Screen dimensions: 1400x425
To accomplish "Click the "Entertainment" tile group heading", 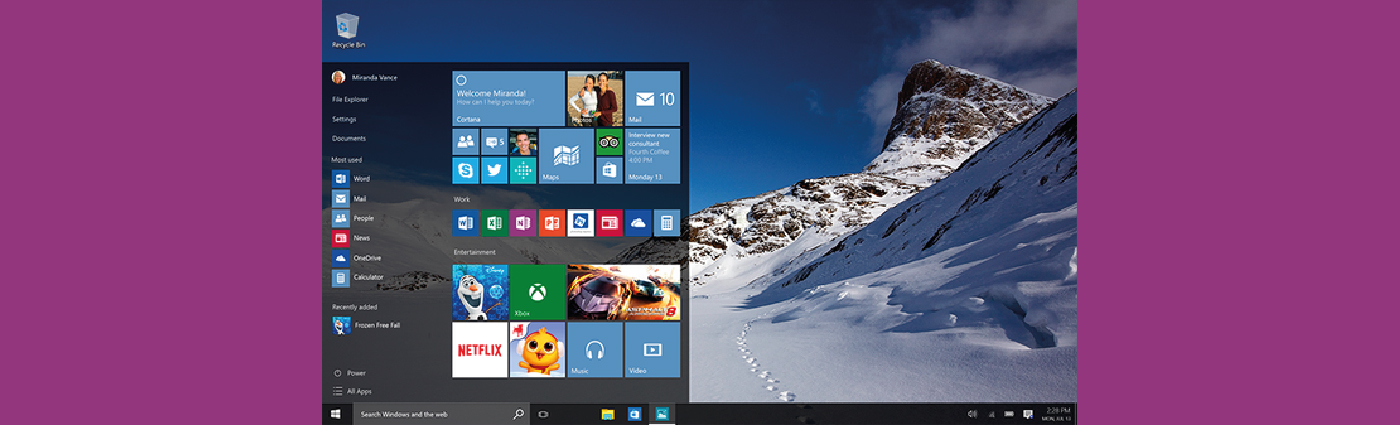I will click(474, 252).
